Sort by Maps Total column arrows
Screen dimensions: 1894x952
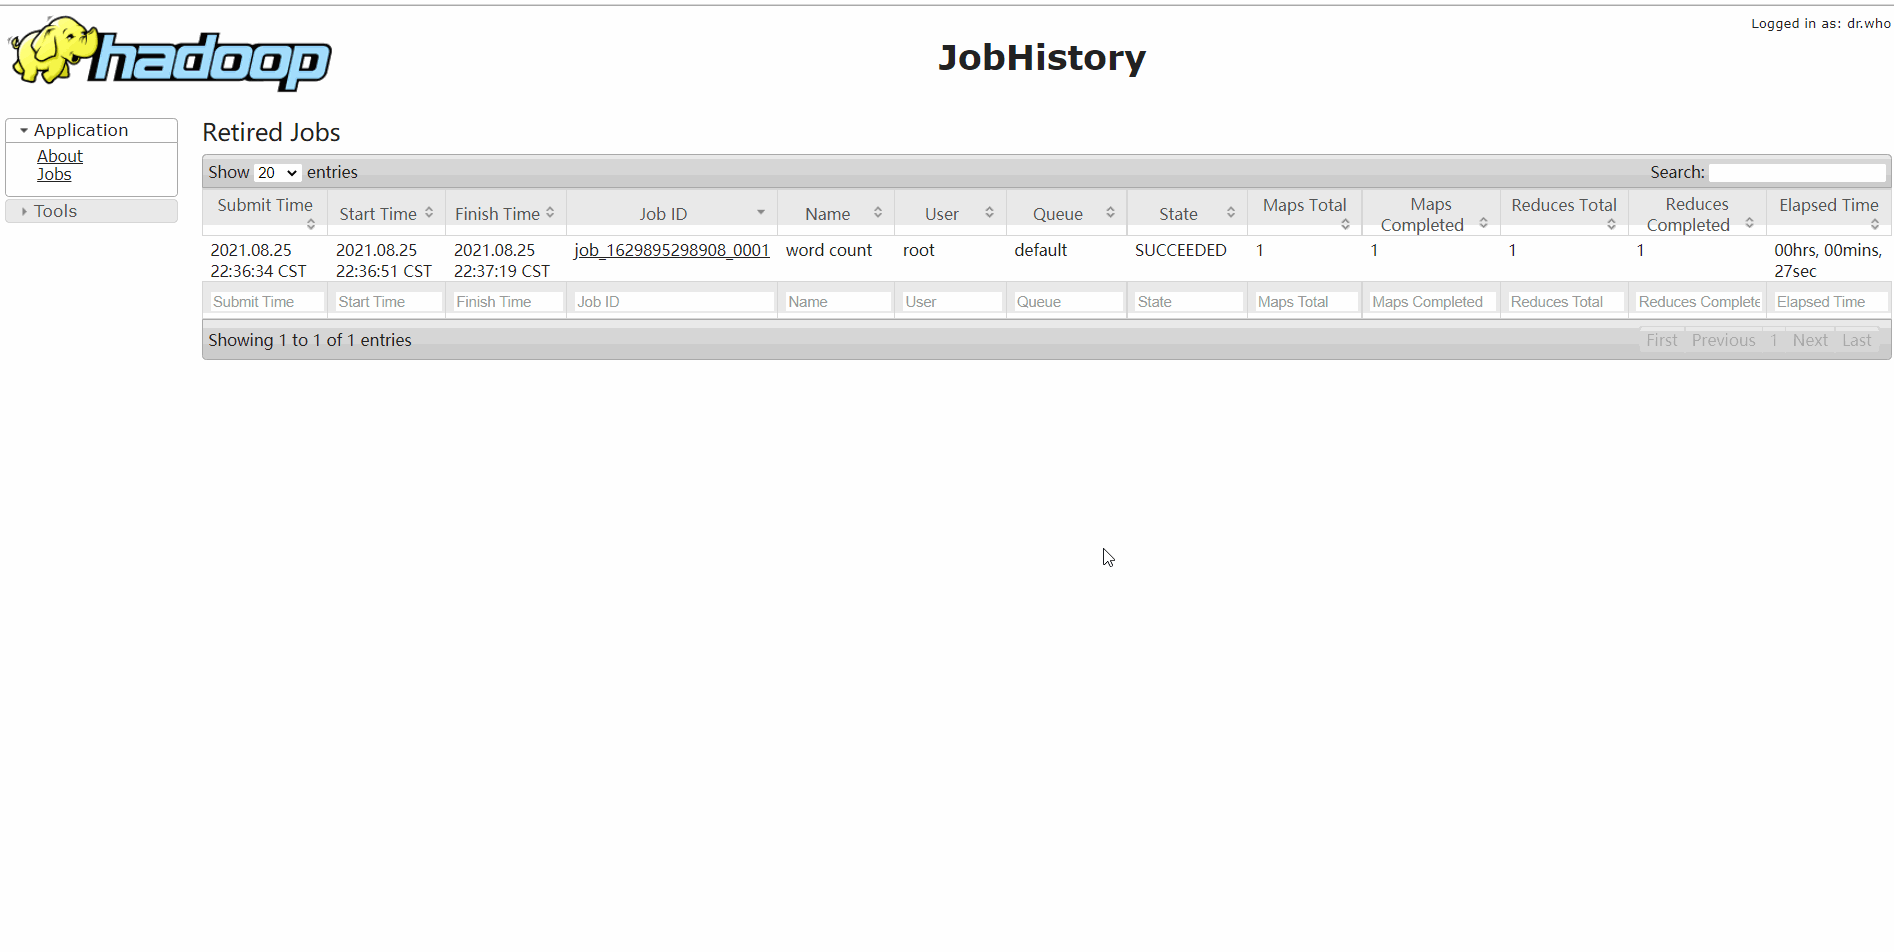(x=1346, y=225)
